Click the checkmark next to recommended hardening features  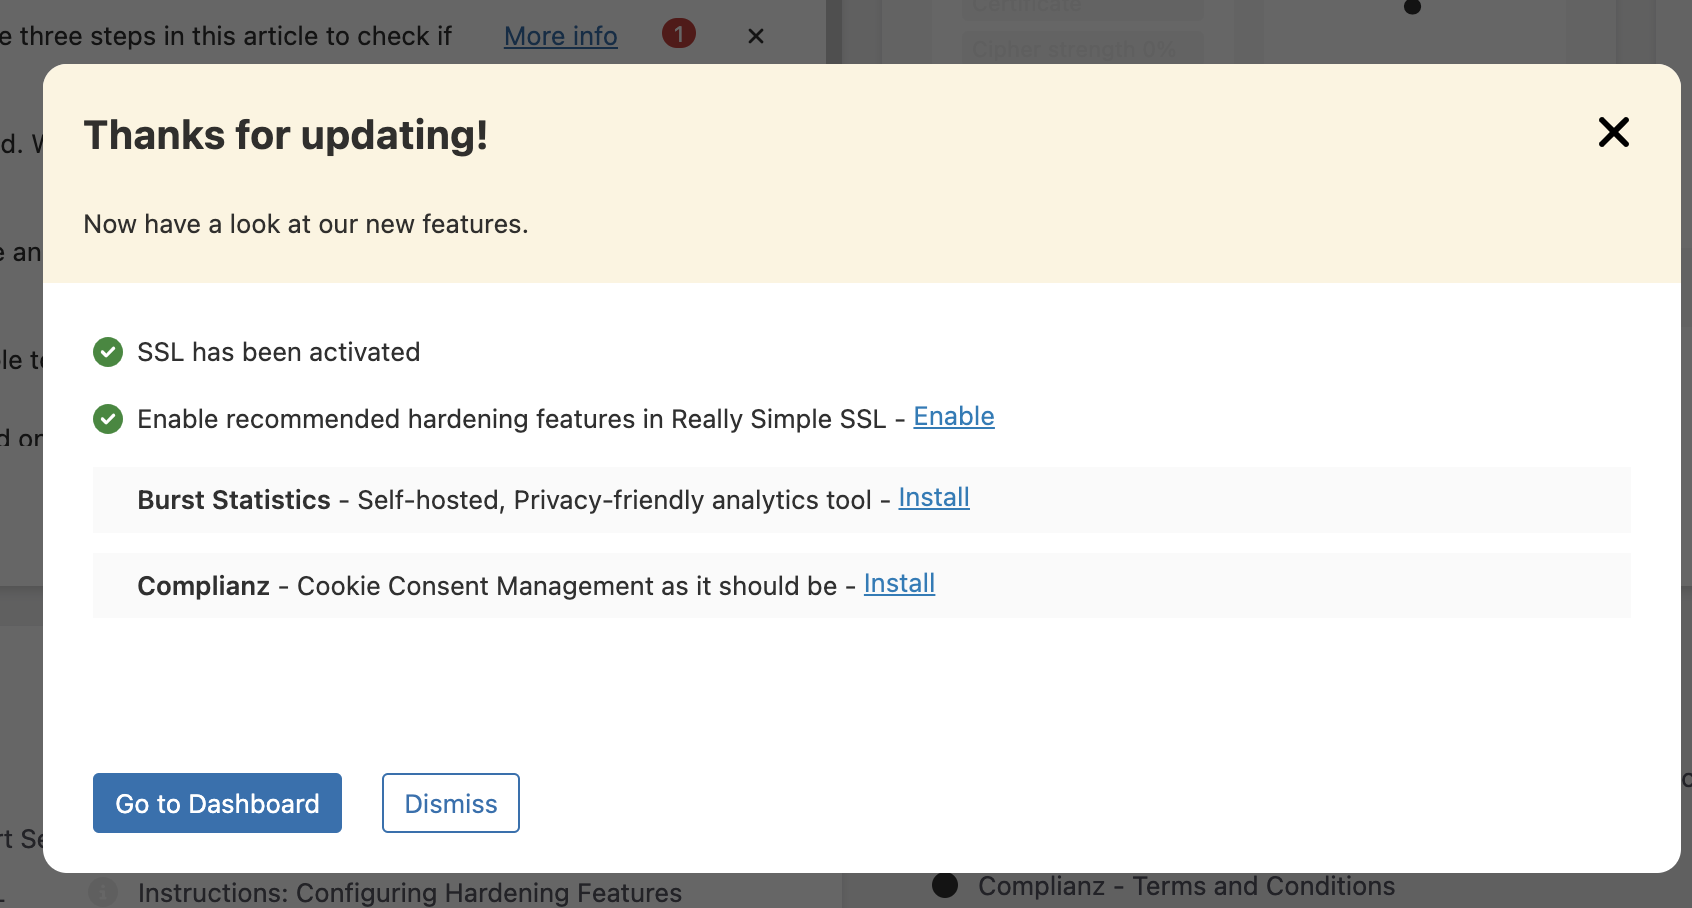click(x=107, y=419)
